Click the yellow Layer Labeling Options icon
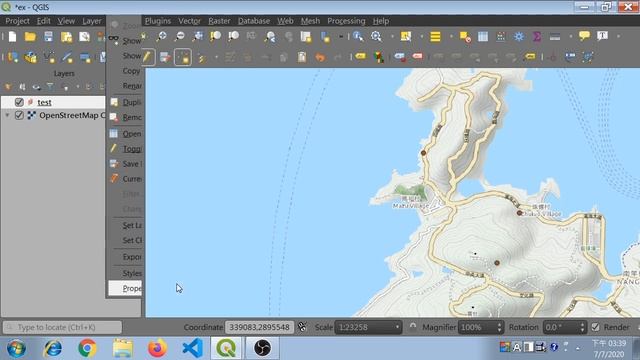The width and height of the screenshot is (640, 360). point(360,57)
